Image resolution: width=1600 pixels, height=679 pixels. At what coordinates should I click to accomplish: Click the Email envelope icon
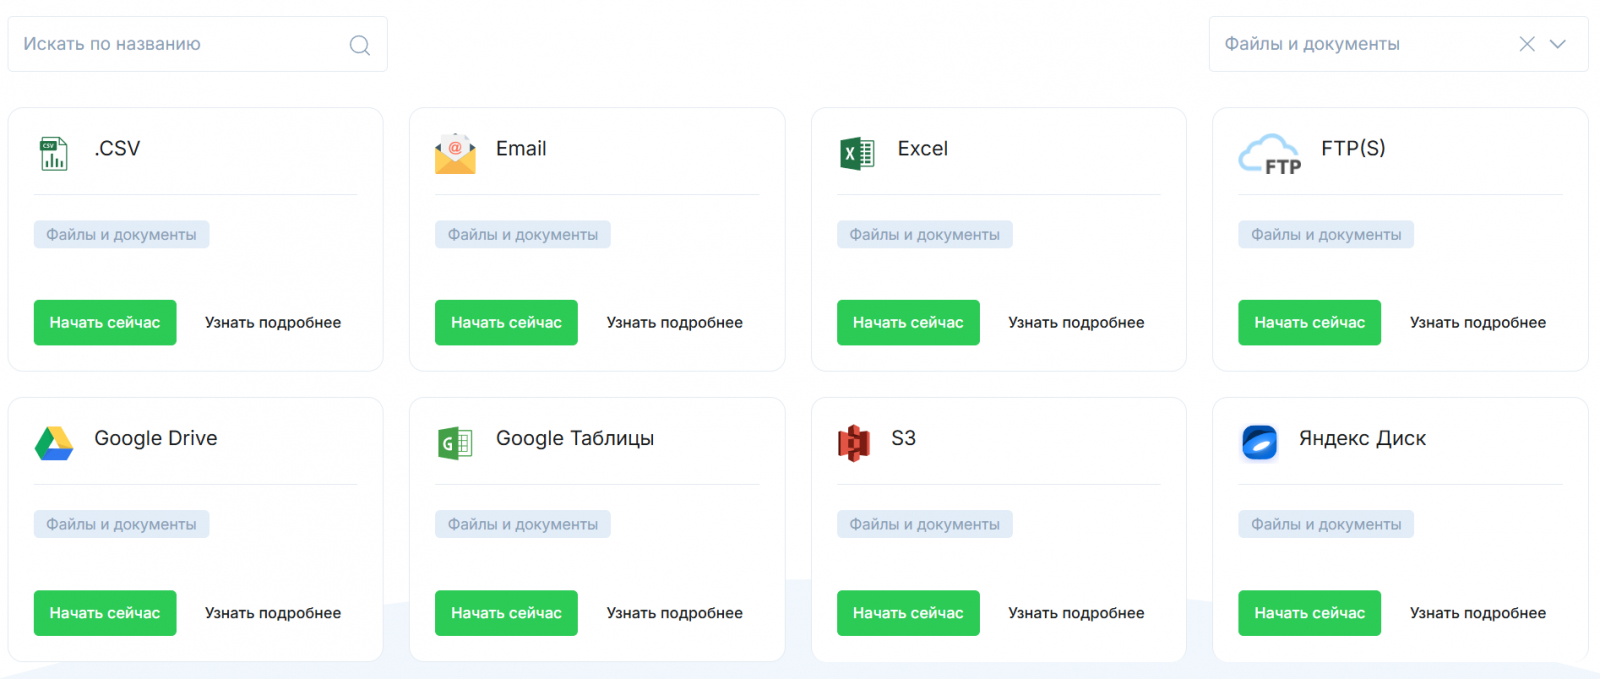(455, 154)
